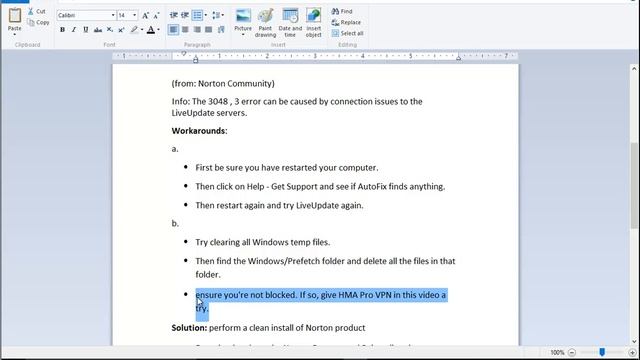
Task: Align text right
Action: click(x=197, y=29)
